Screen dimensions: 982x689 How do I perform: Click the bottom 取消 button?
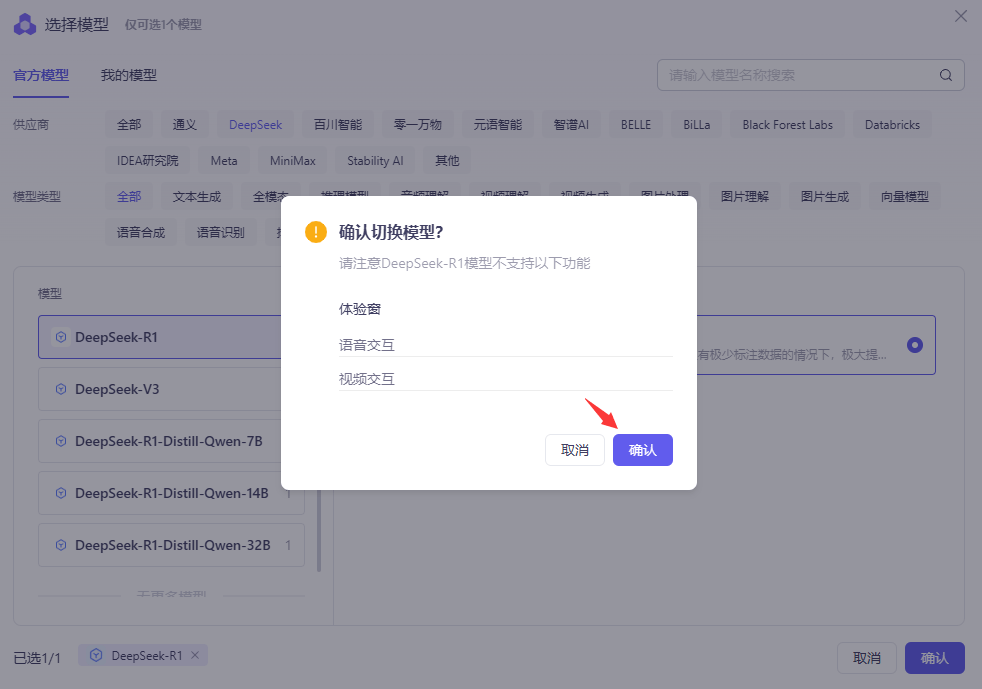point(867,658)
